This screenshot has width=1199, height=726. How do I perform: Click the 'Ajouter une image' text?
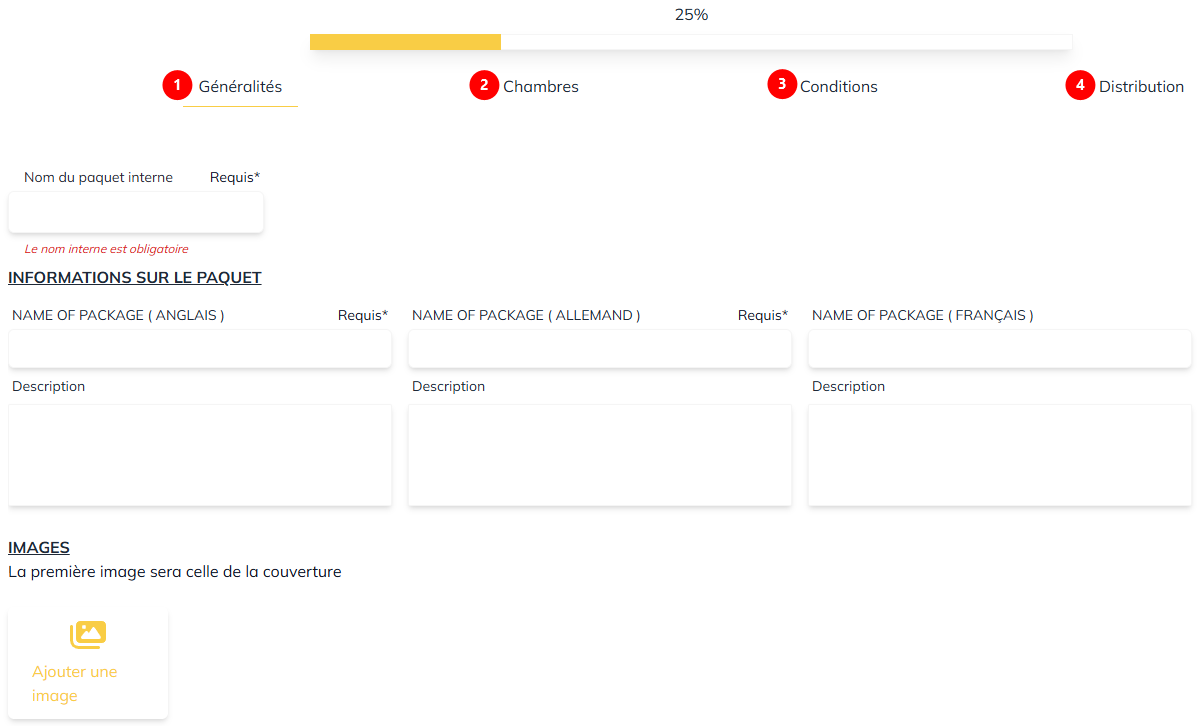click(x=75, y=683)
